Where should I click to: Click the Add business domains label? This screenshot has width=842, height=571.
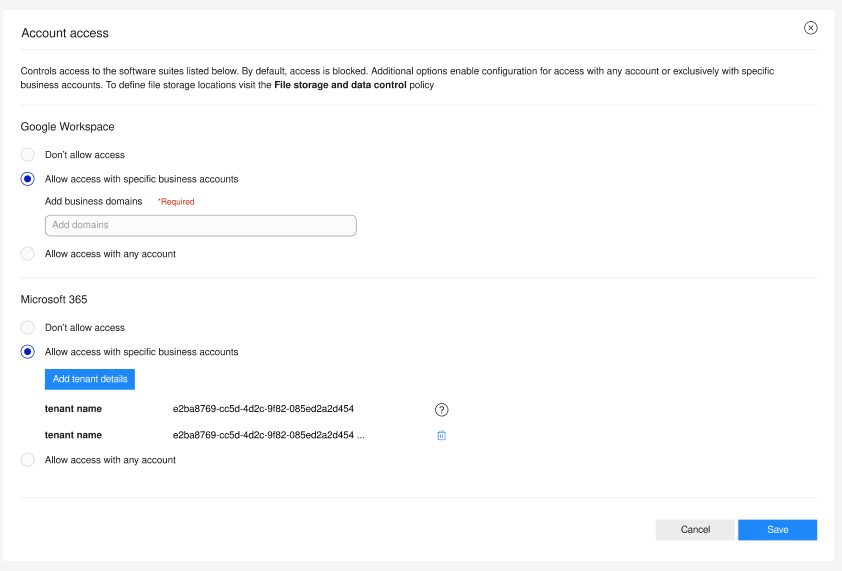tap(93, 201)
